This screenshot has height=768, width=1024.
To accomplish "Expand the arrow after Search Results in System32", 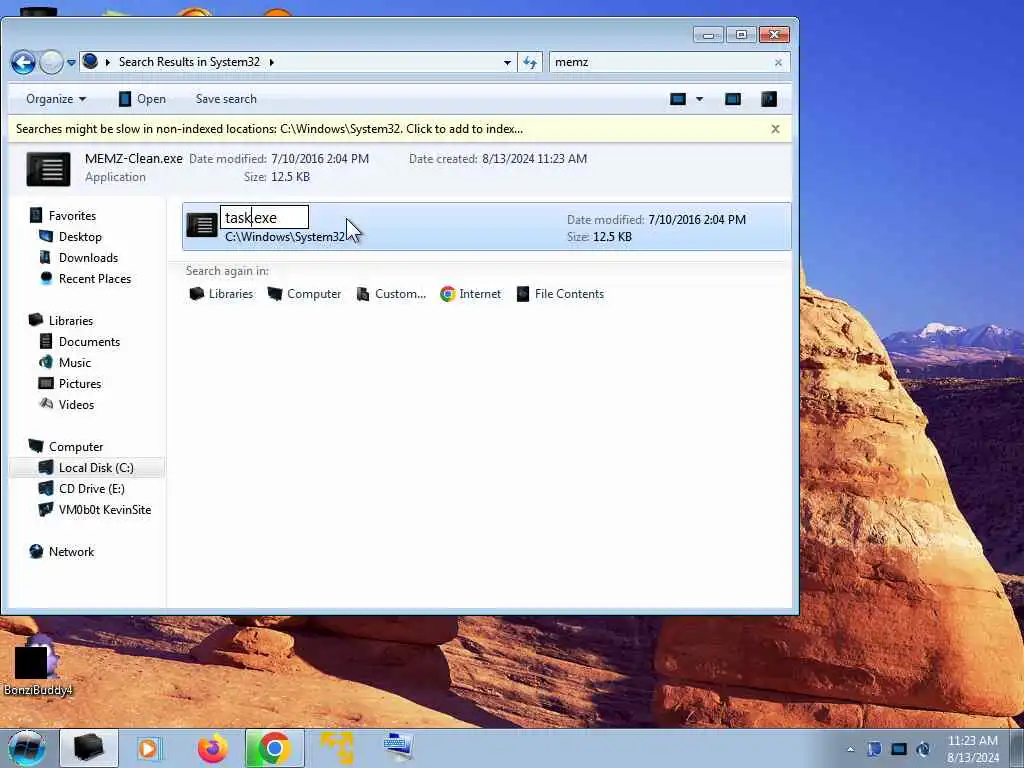I will coord(272,62).
